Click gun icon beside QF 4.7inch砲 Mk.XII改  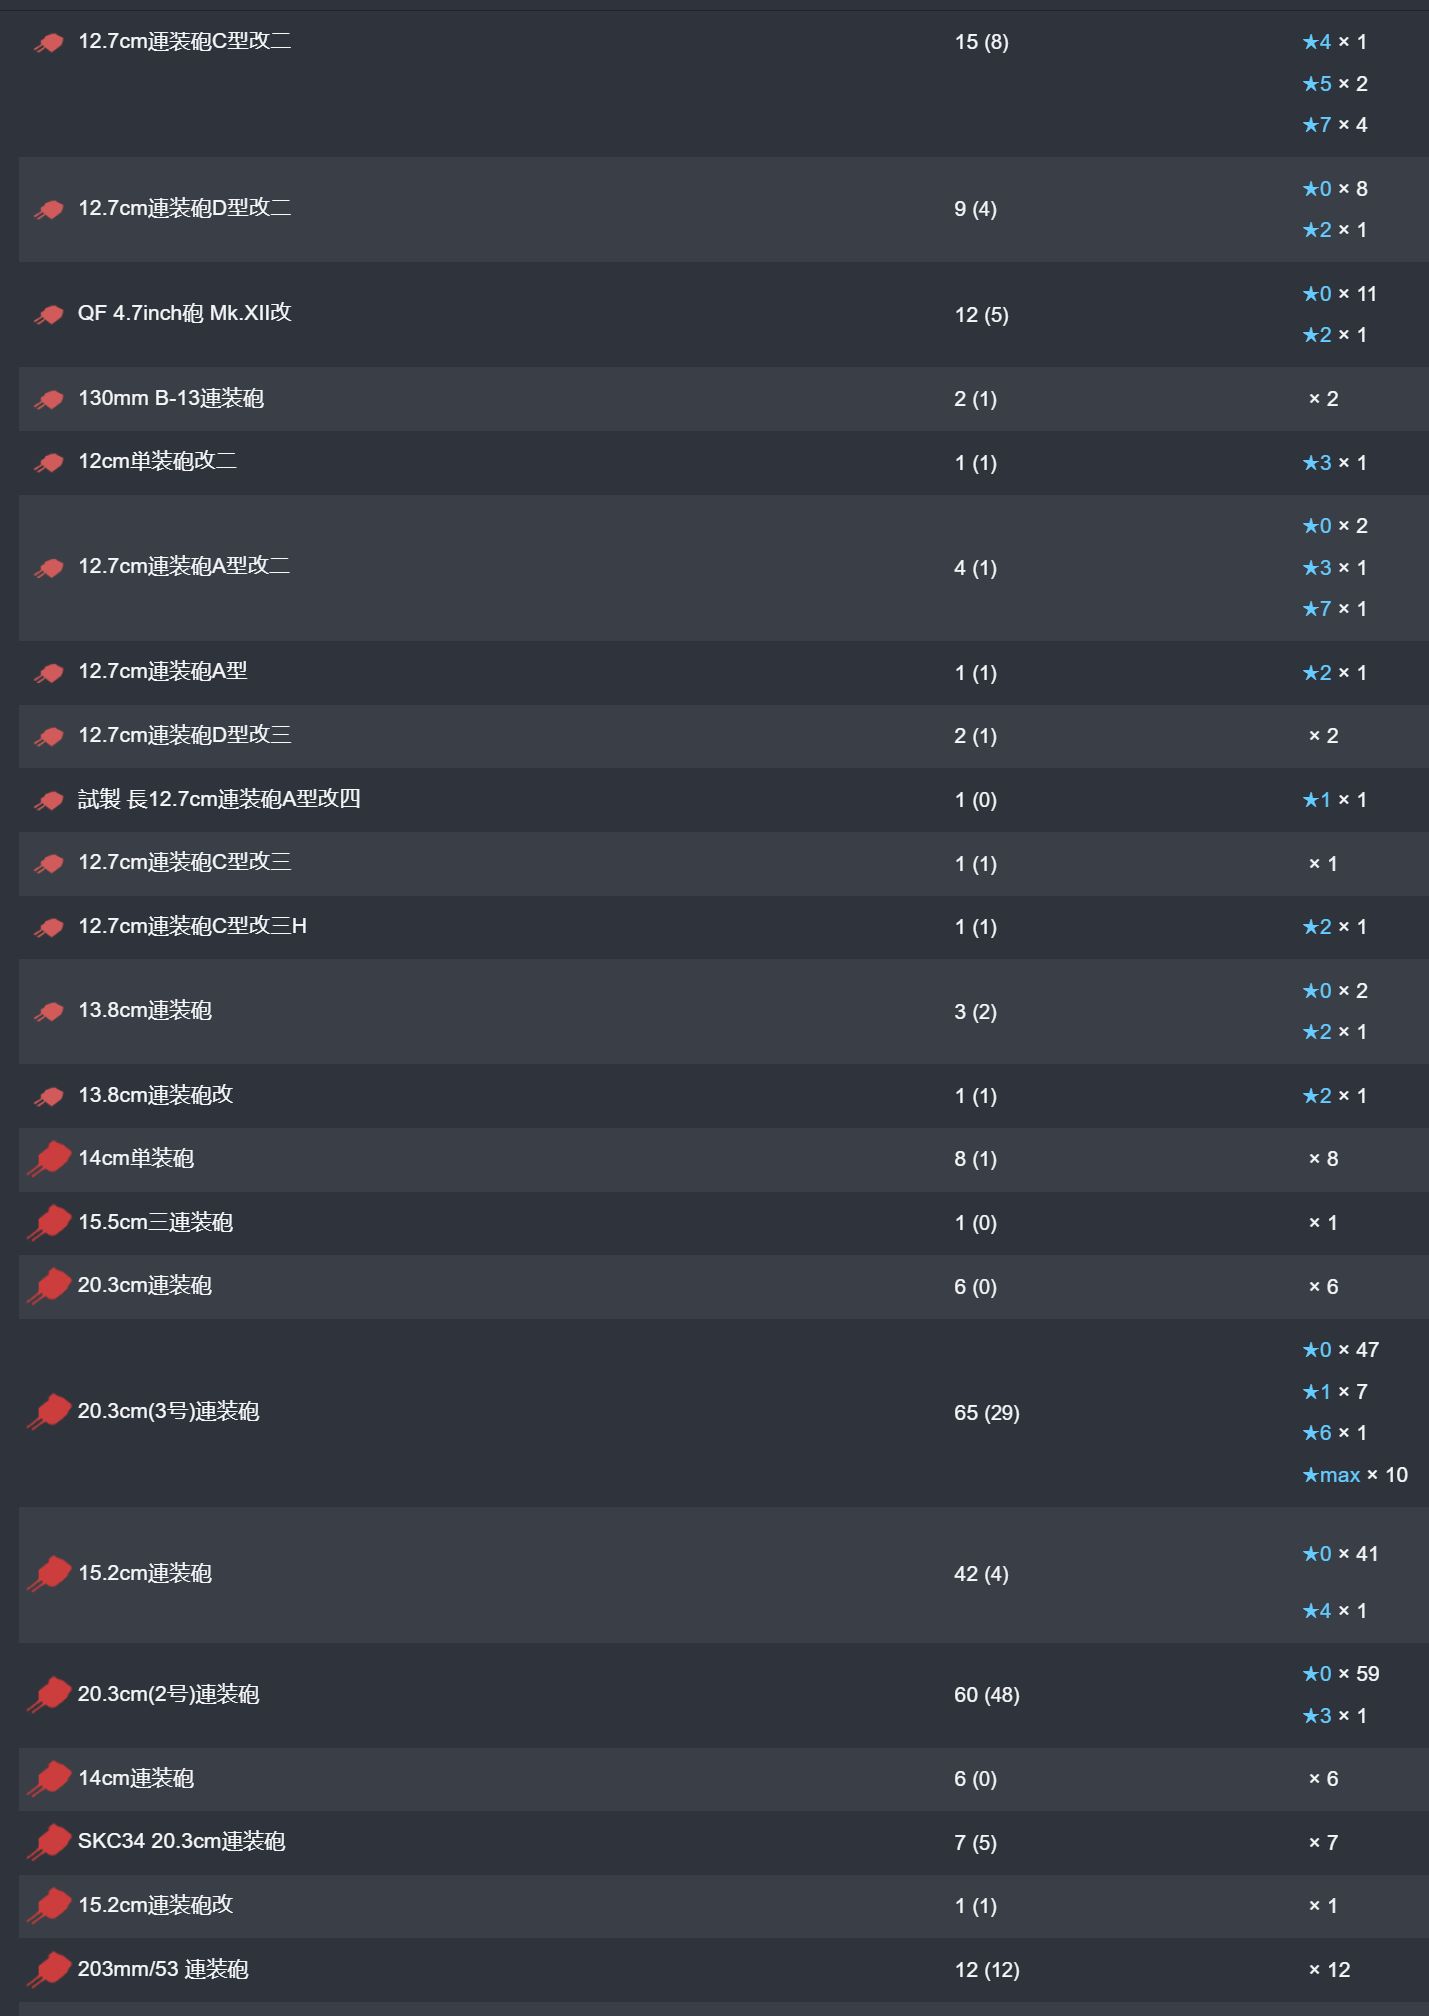pyautogui.click(x=48, y=315)
